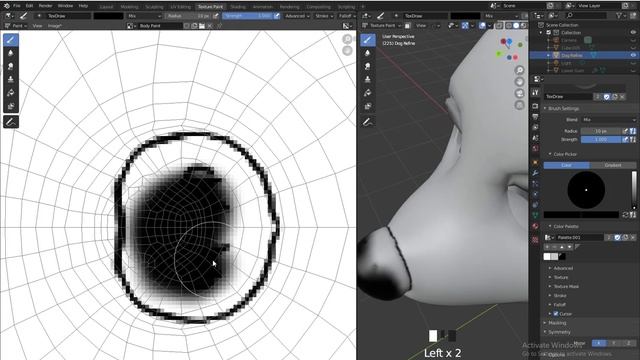This screenshot has width=640, height=360.
Task: Enable X axis symmetry mirror button
Action: (x=599, y=343)
